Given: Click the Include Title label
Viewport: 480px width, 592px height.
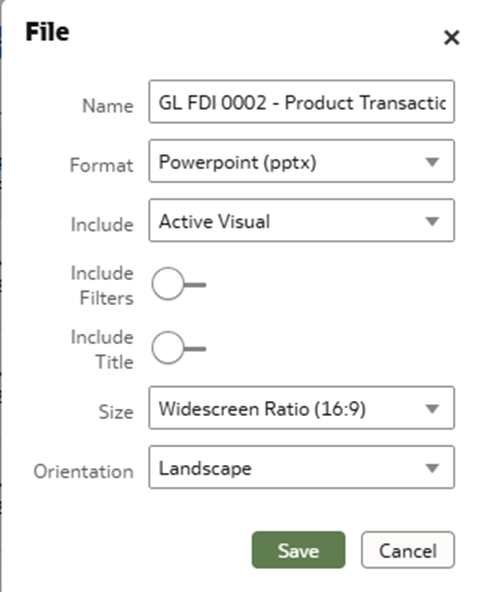Looking at the screenshot, I should [102, 349].
